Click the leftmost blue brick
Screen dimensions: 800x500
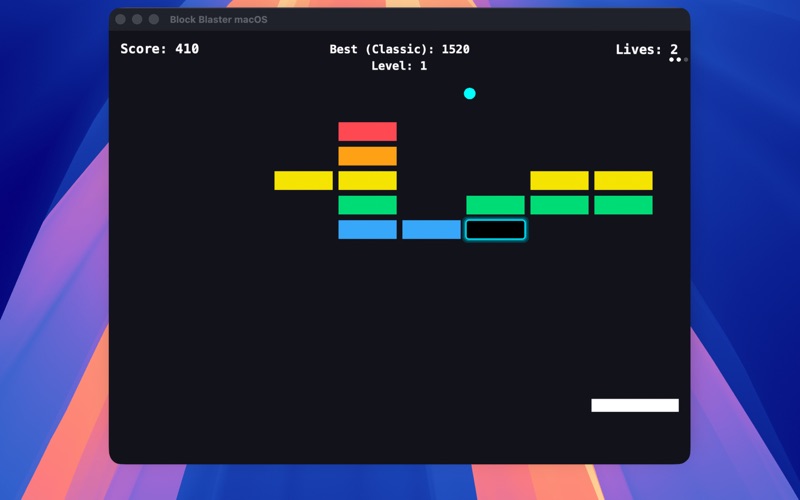[x=367, y=230]
